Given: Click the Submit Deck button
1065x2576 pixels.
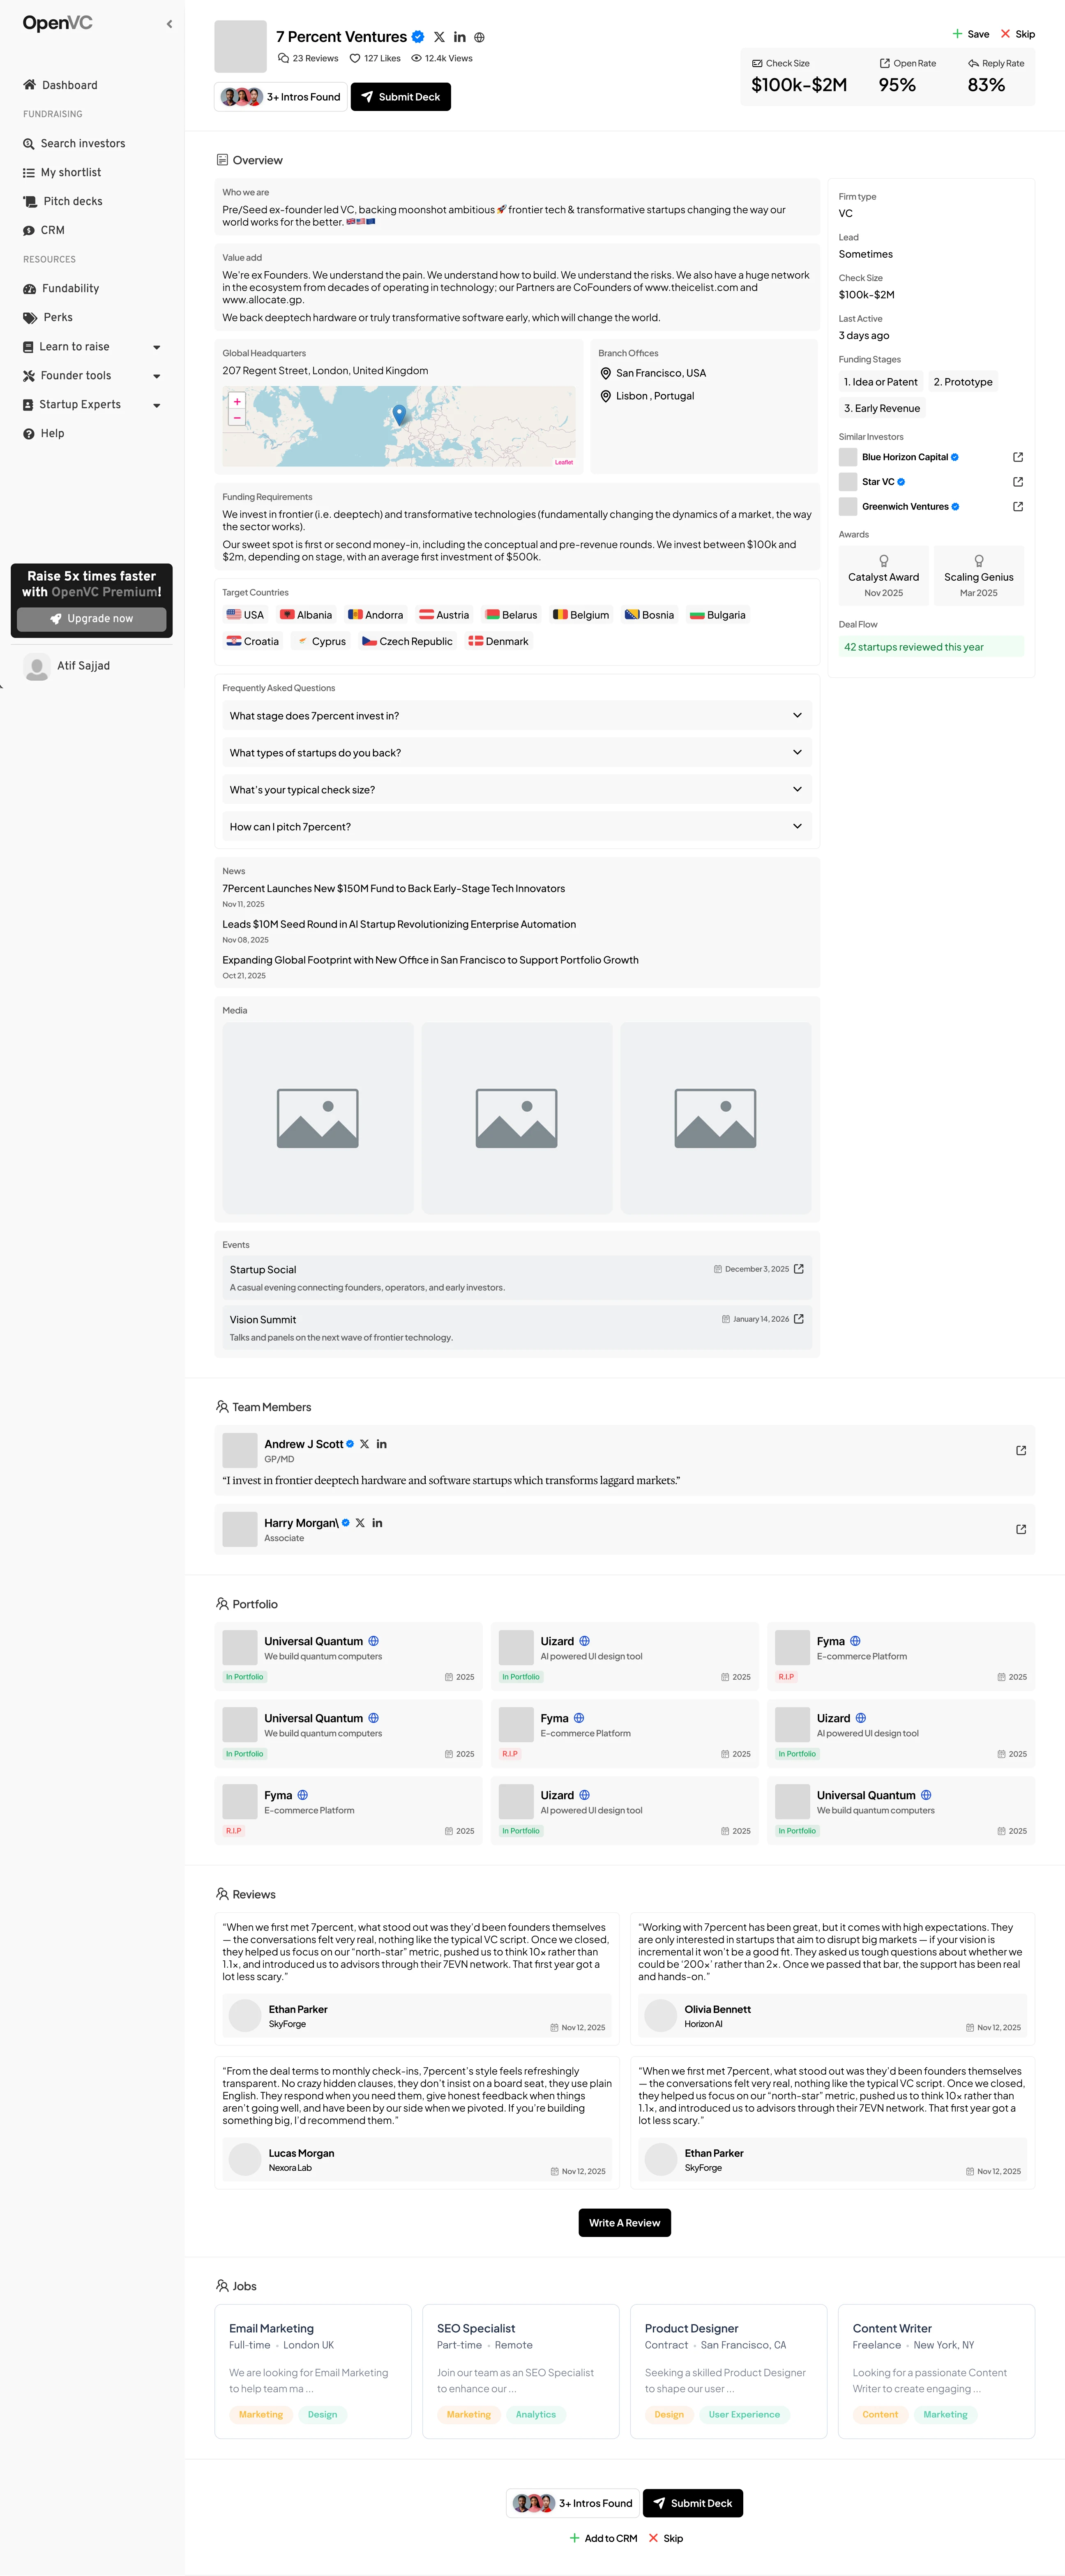Looking at the screenshot, I should pyautogui.click(x=400, y=96).
